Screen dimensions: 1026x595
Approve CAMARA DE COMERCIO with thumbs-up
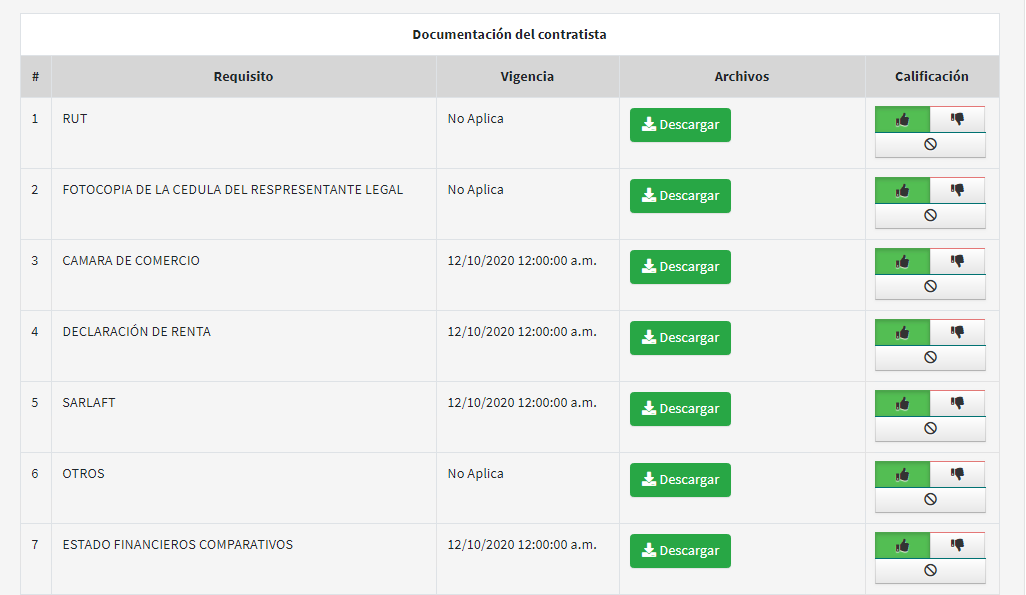click(902, 261)
